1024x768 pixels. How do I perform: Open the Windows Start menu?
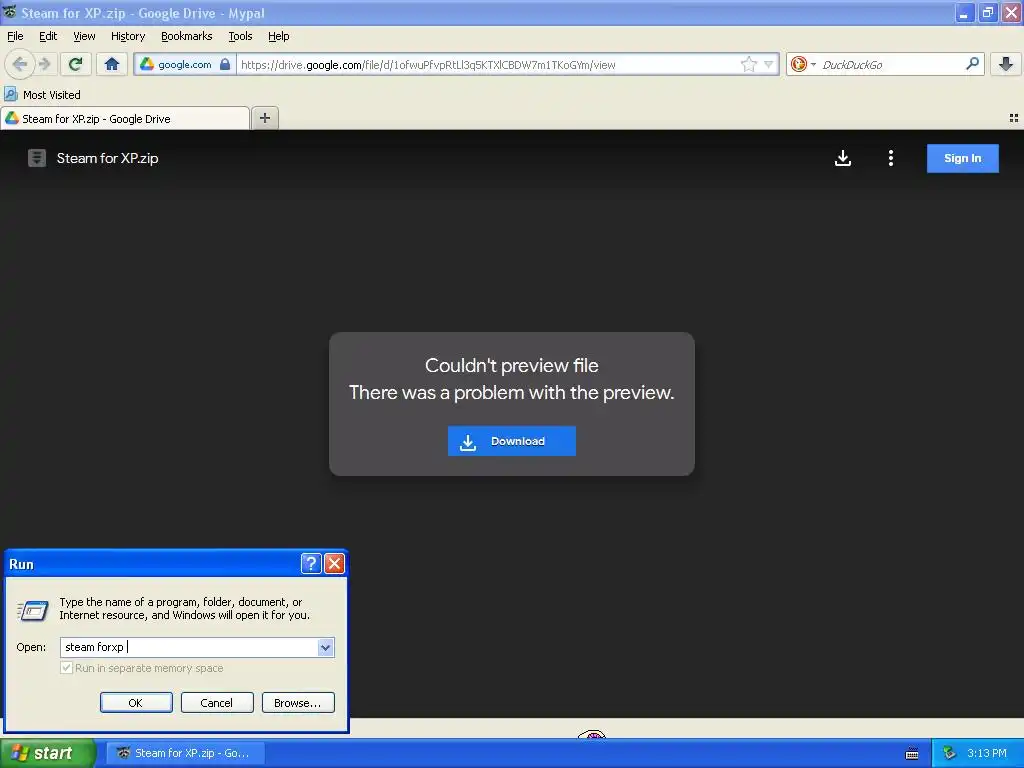tap(48, 753)
